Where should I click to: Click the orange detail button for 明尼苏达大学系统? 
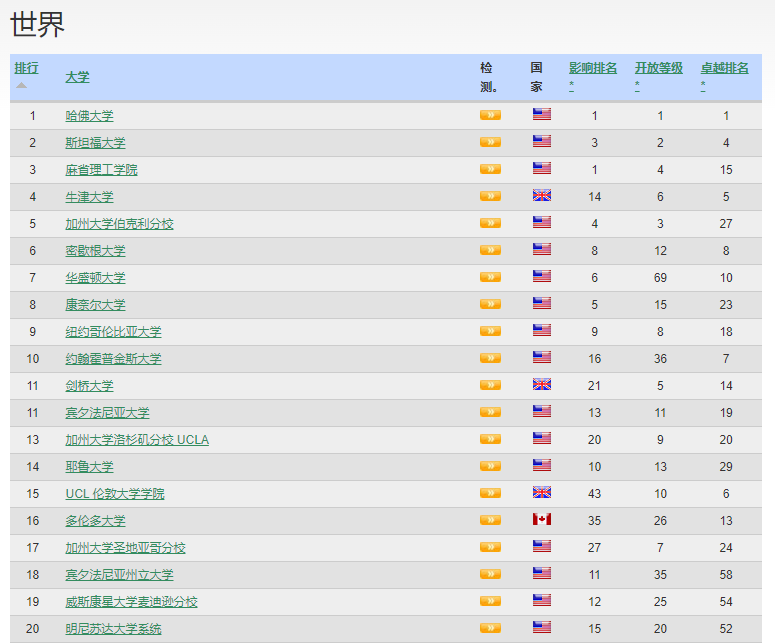[x=490, y=628]
